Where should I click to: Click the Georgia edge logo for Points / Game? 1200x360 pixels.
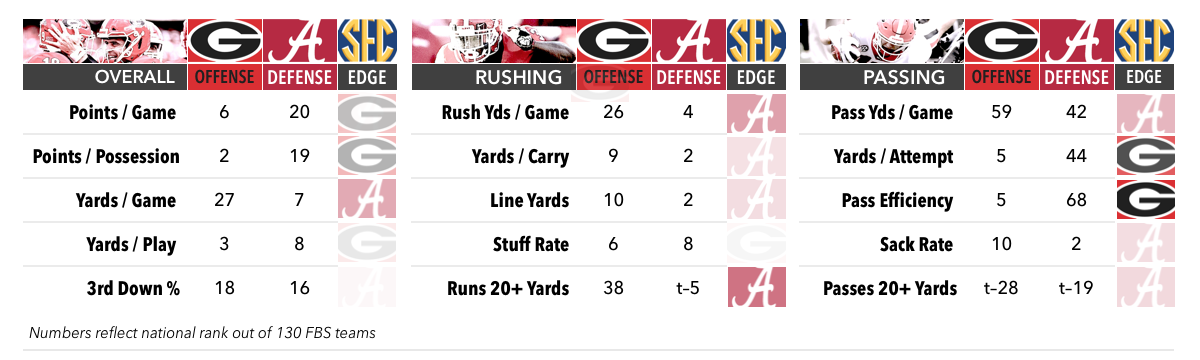(367, 113)
